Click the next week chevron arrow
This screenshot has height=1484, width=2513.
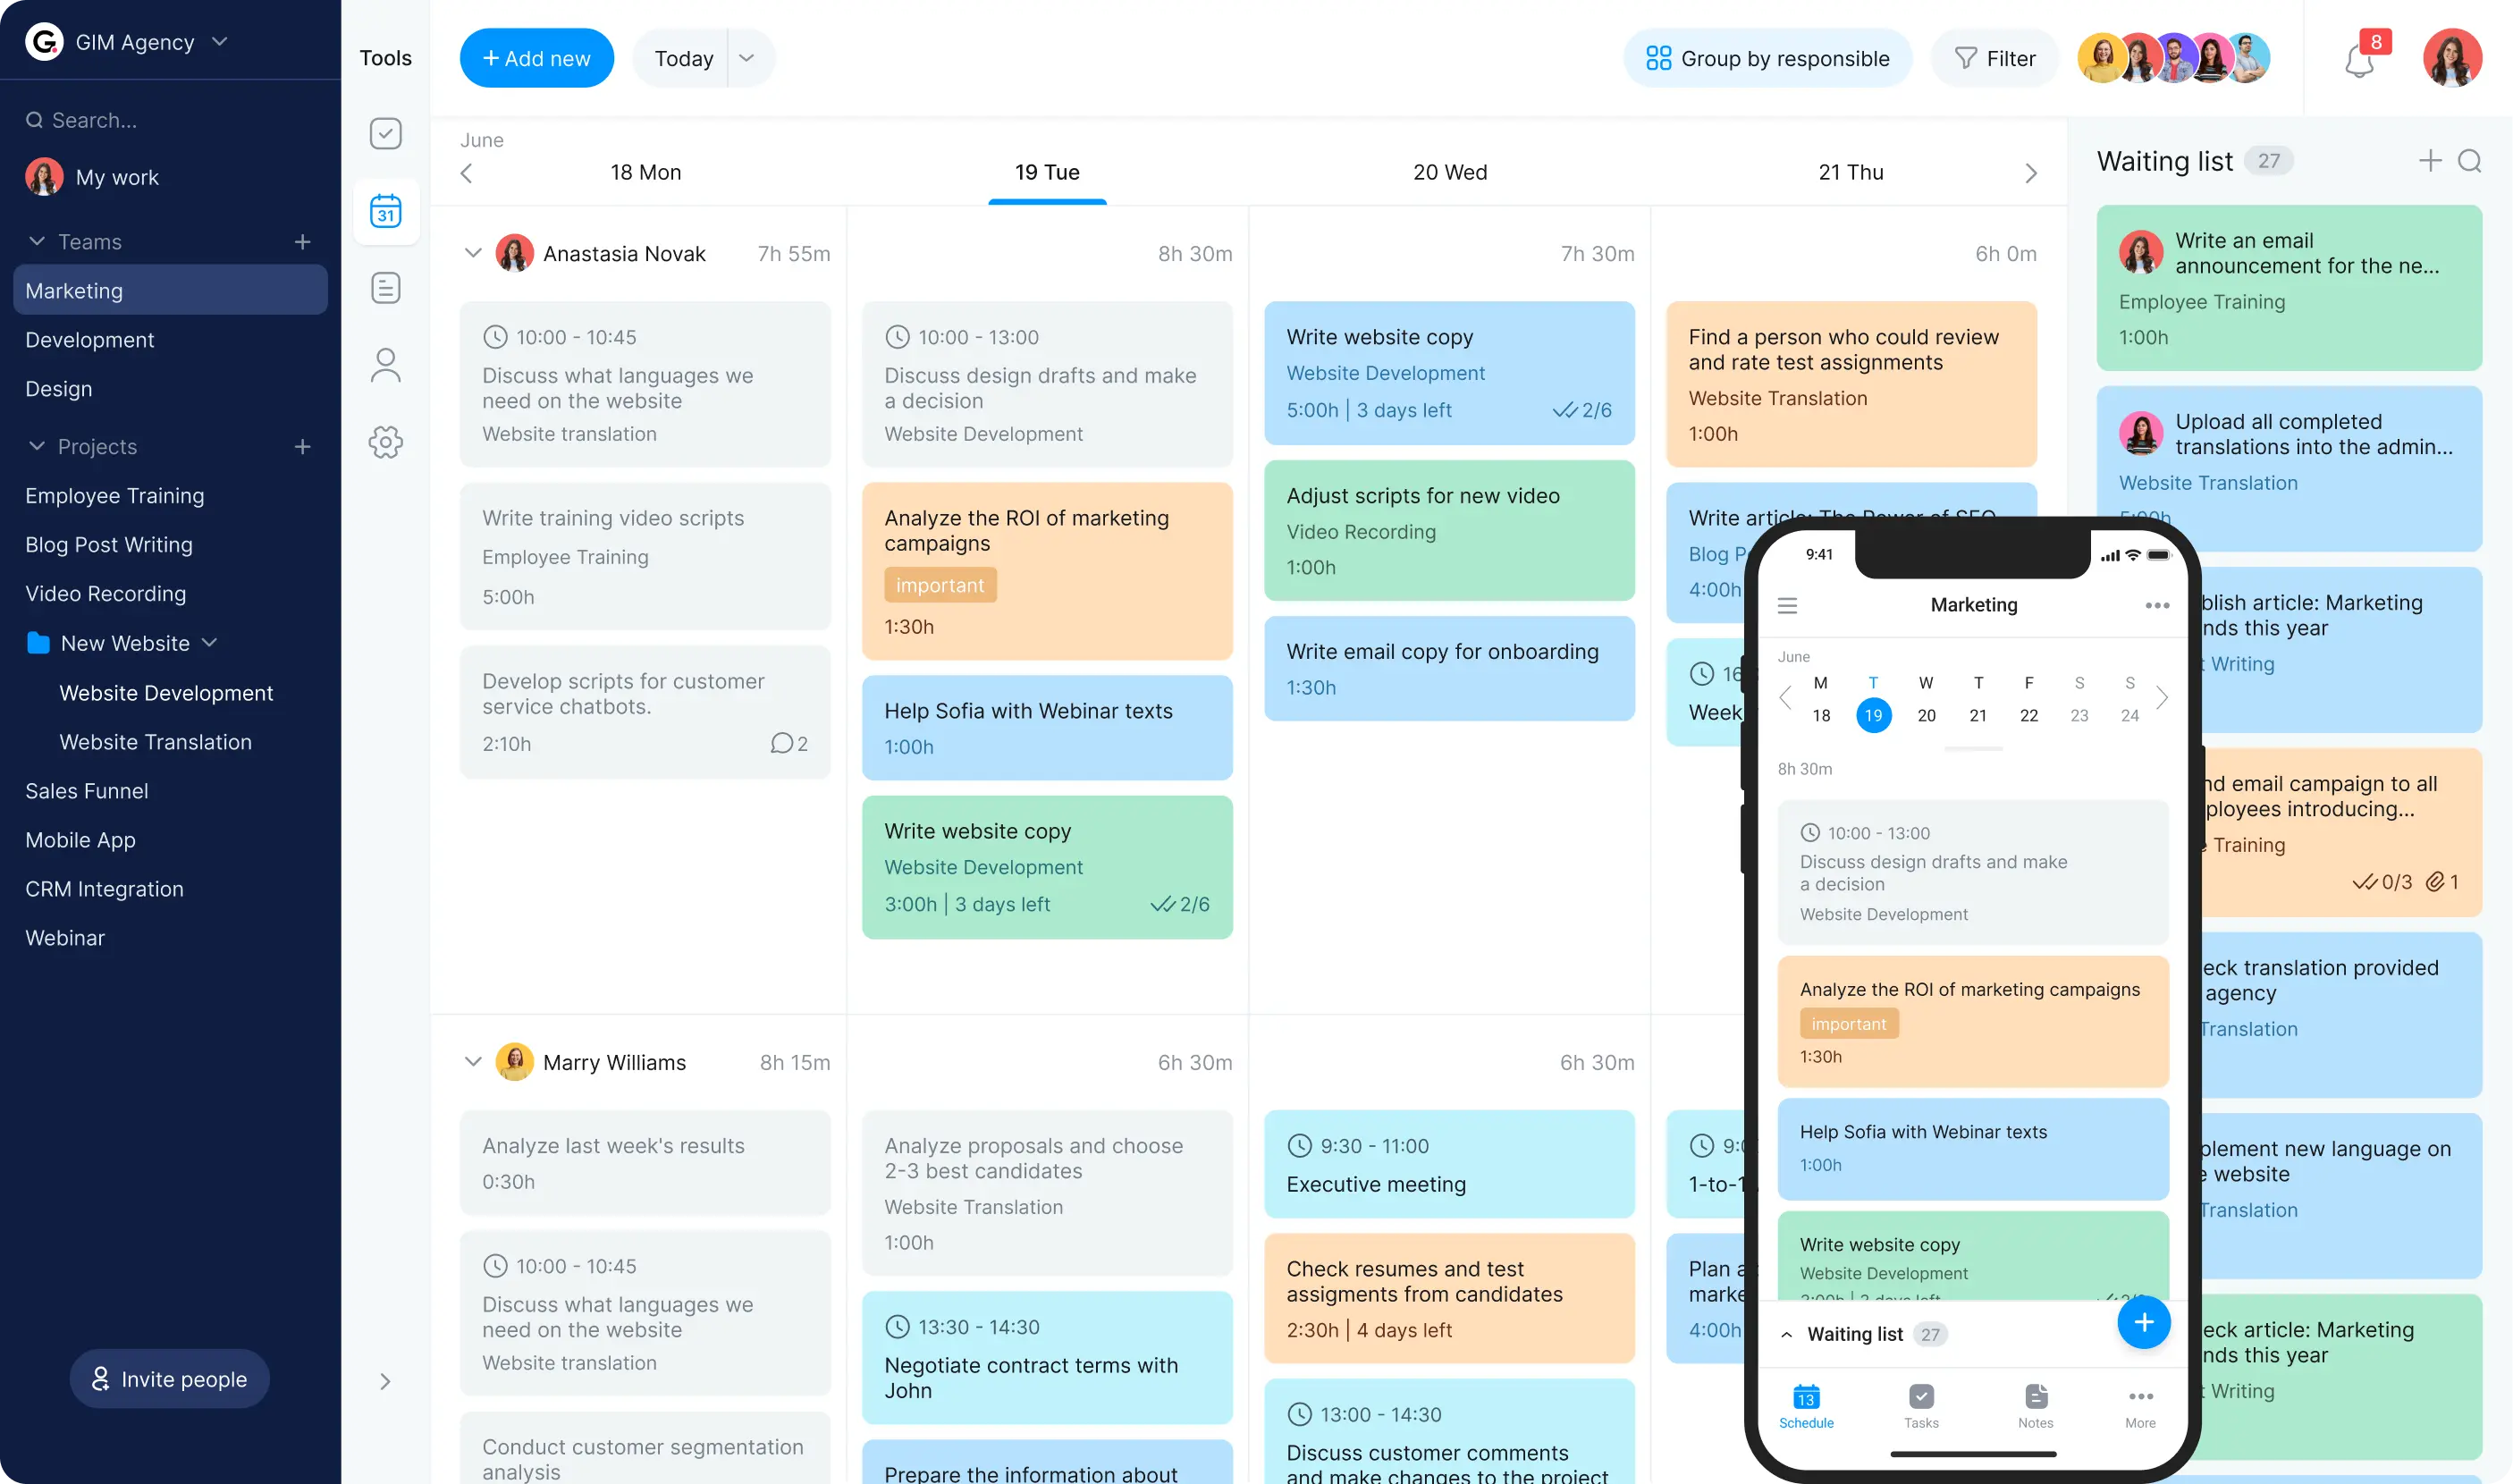pyautogui.click(x=2031, y=172)
